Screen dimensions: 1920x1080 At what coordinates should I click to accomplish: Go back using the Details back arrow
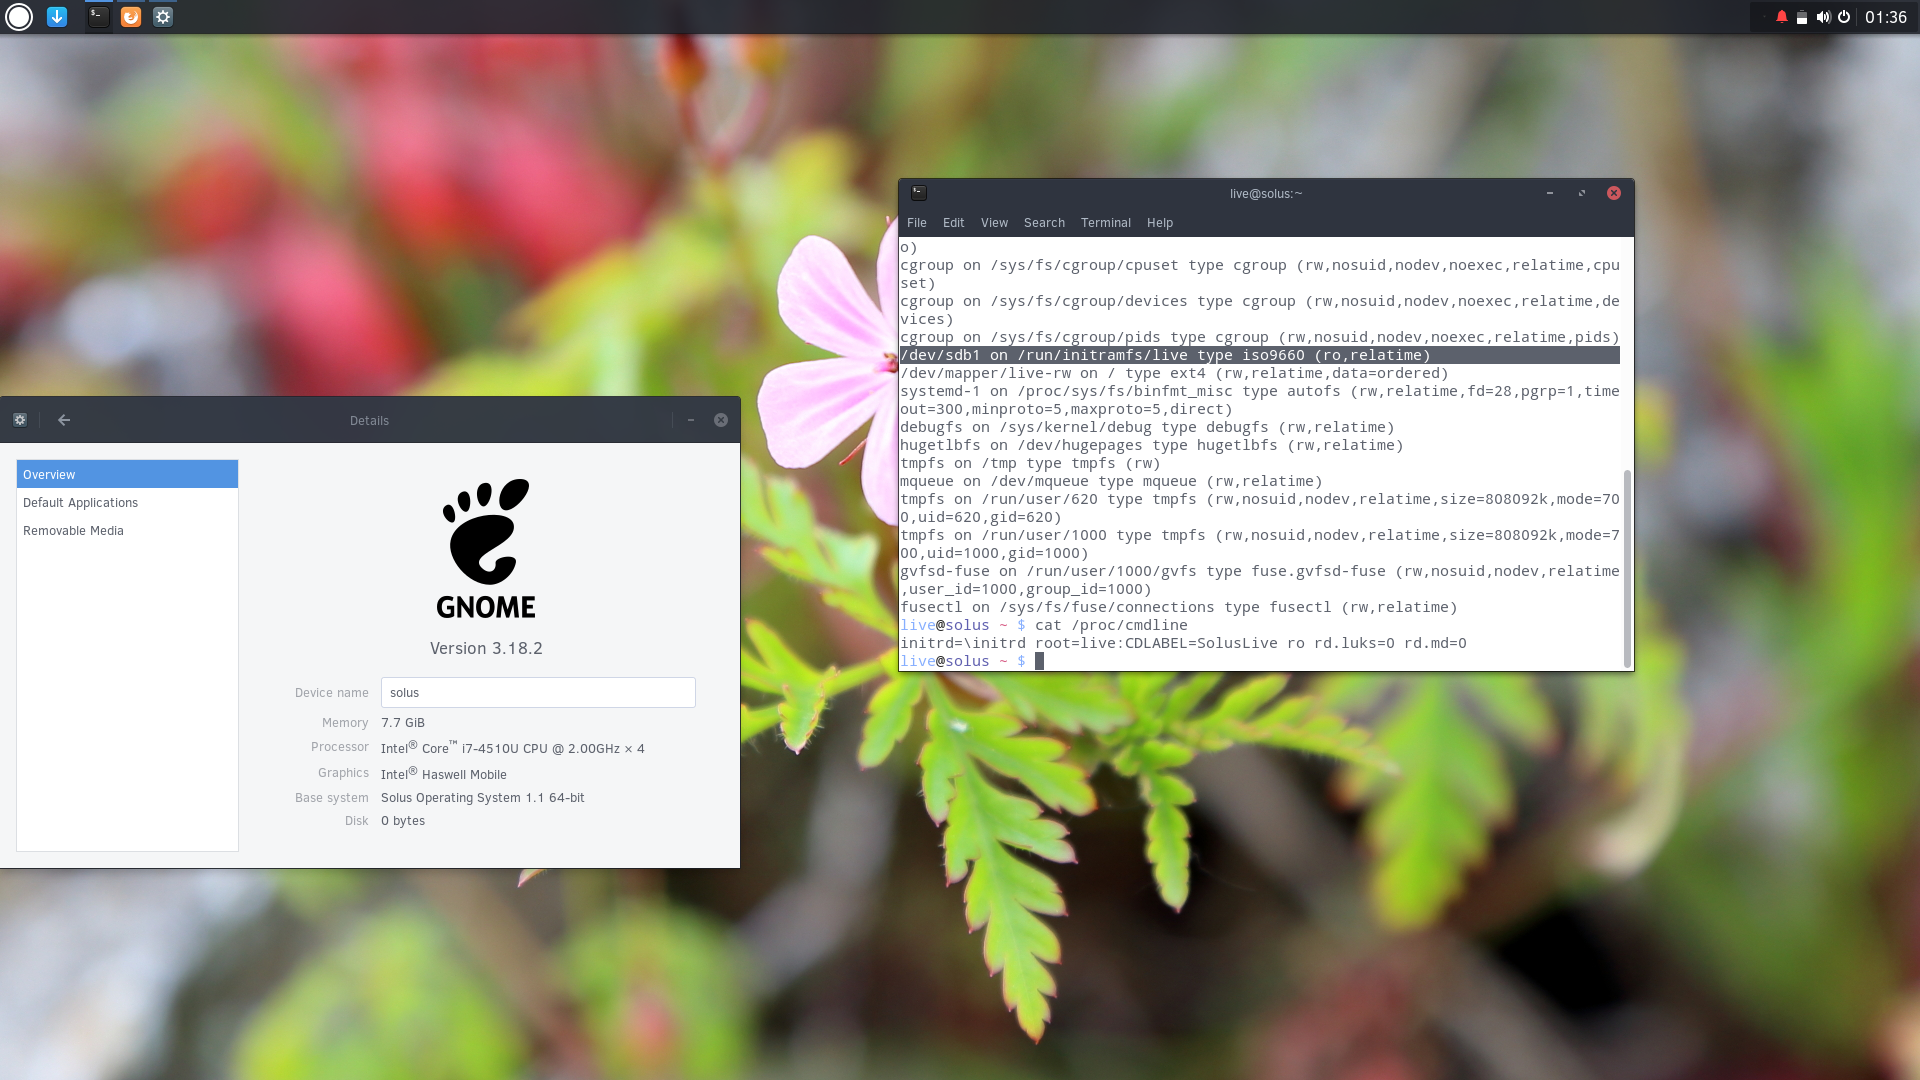pyautogui.click(x=64, y=420)
